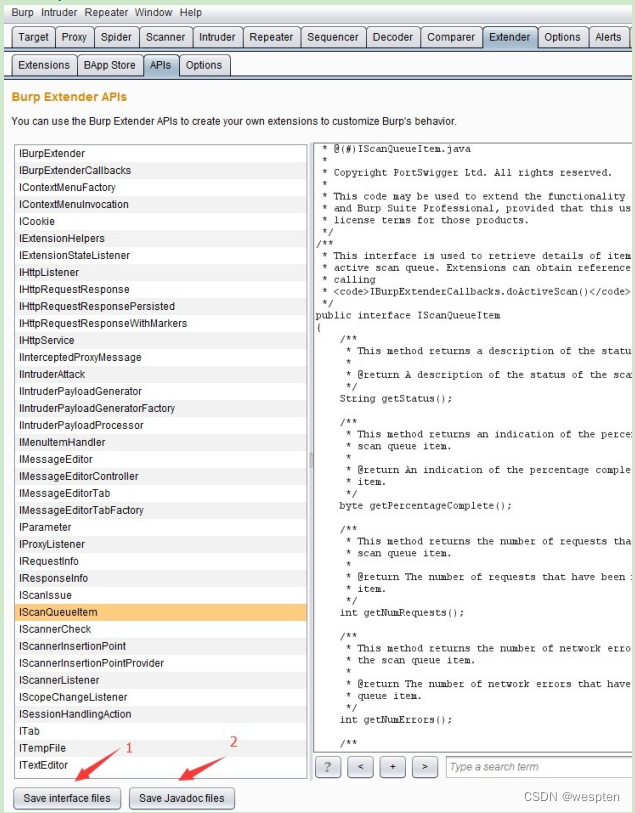Select IMessageEditorController interface
Screen dimensions: 635x813
coord(161,476)
